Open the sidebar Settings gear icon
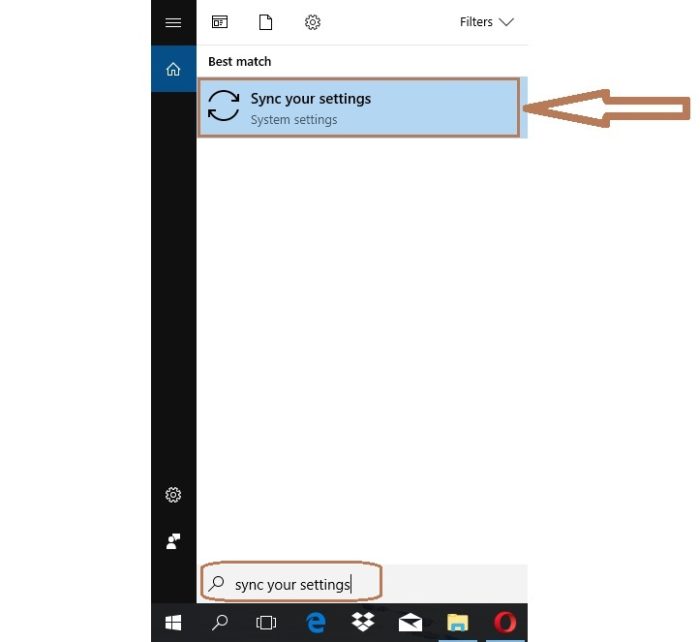The height and width of the screenshot is (642, 700). pos(173,495)
